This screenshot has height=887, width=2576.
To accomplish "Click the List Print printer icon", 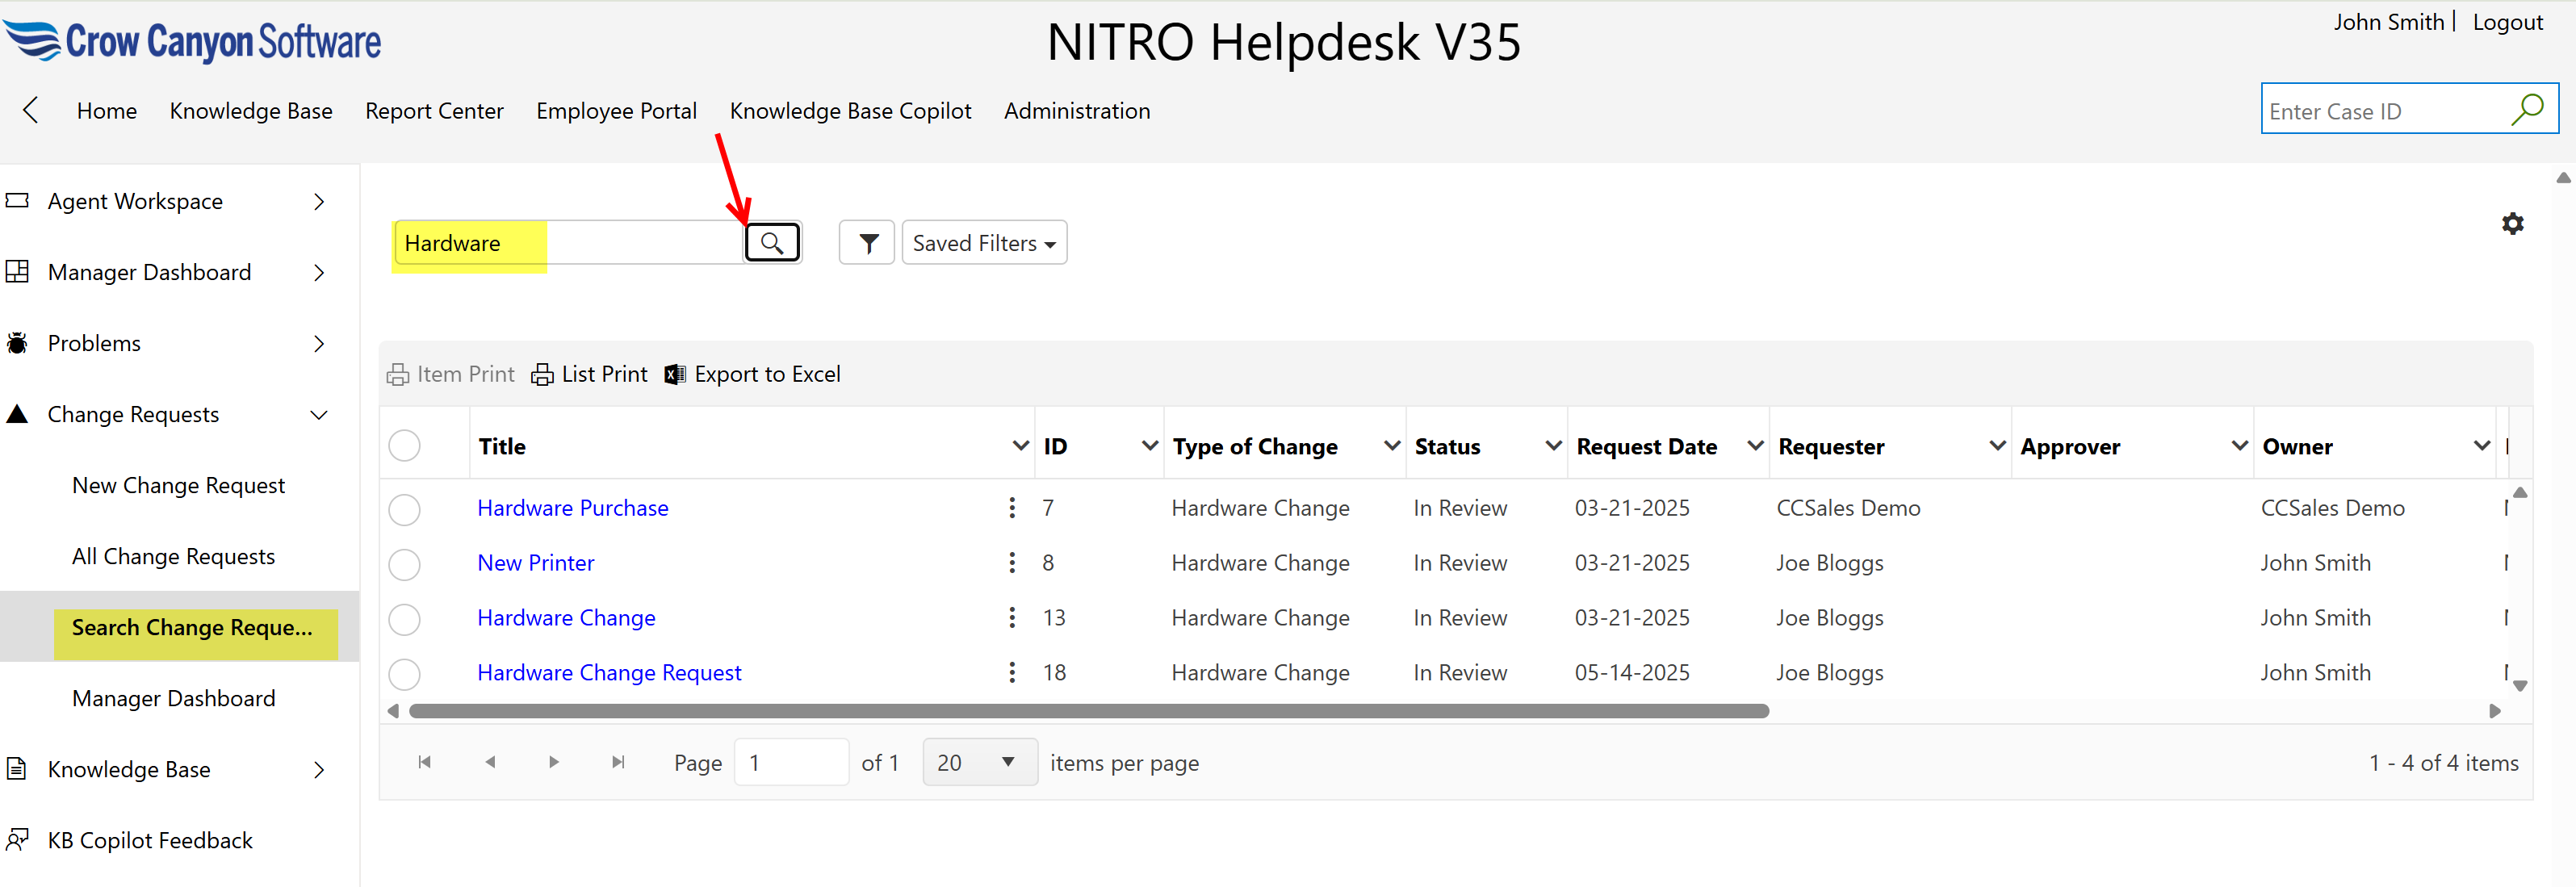I will (542, 374).
